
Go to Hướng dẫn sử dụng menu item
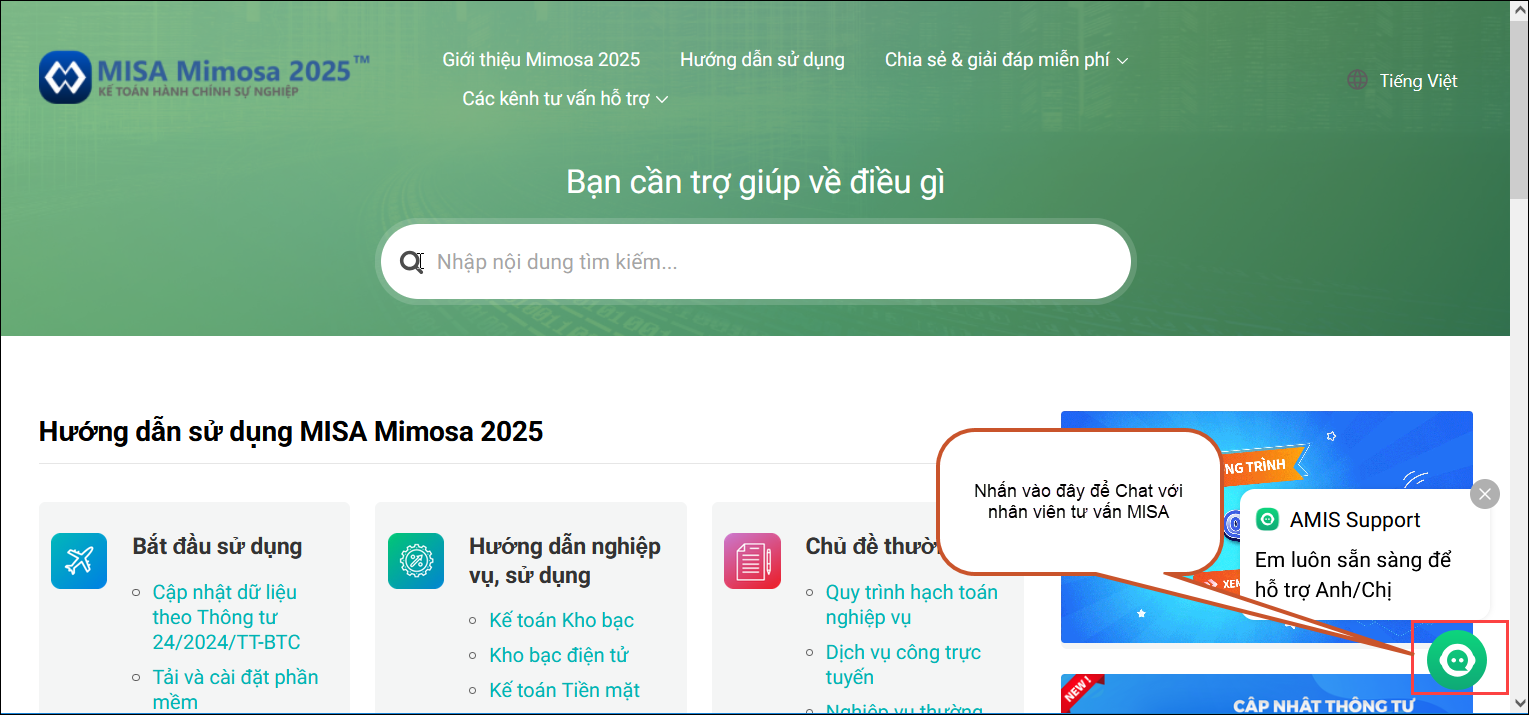point(762,60)
